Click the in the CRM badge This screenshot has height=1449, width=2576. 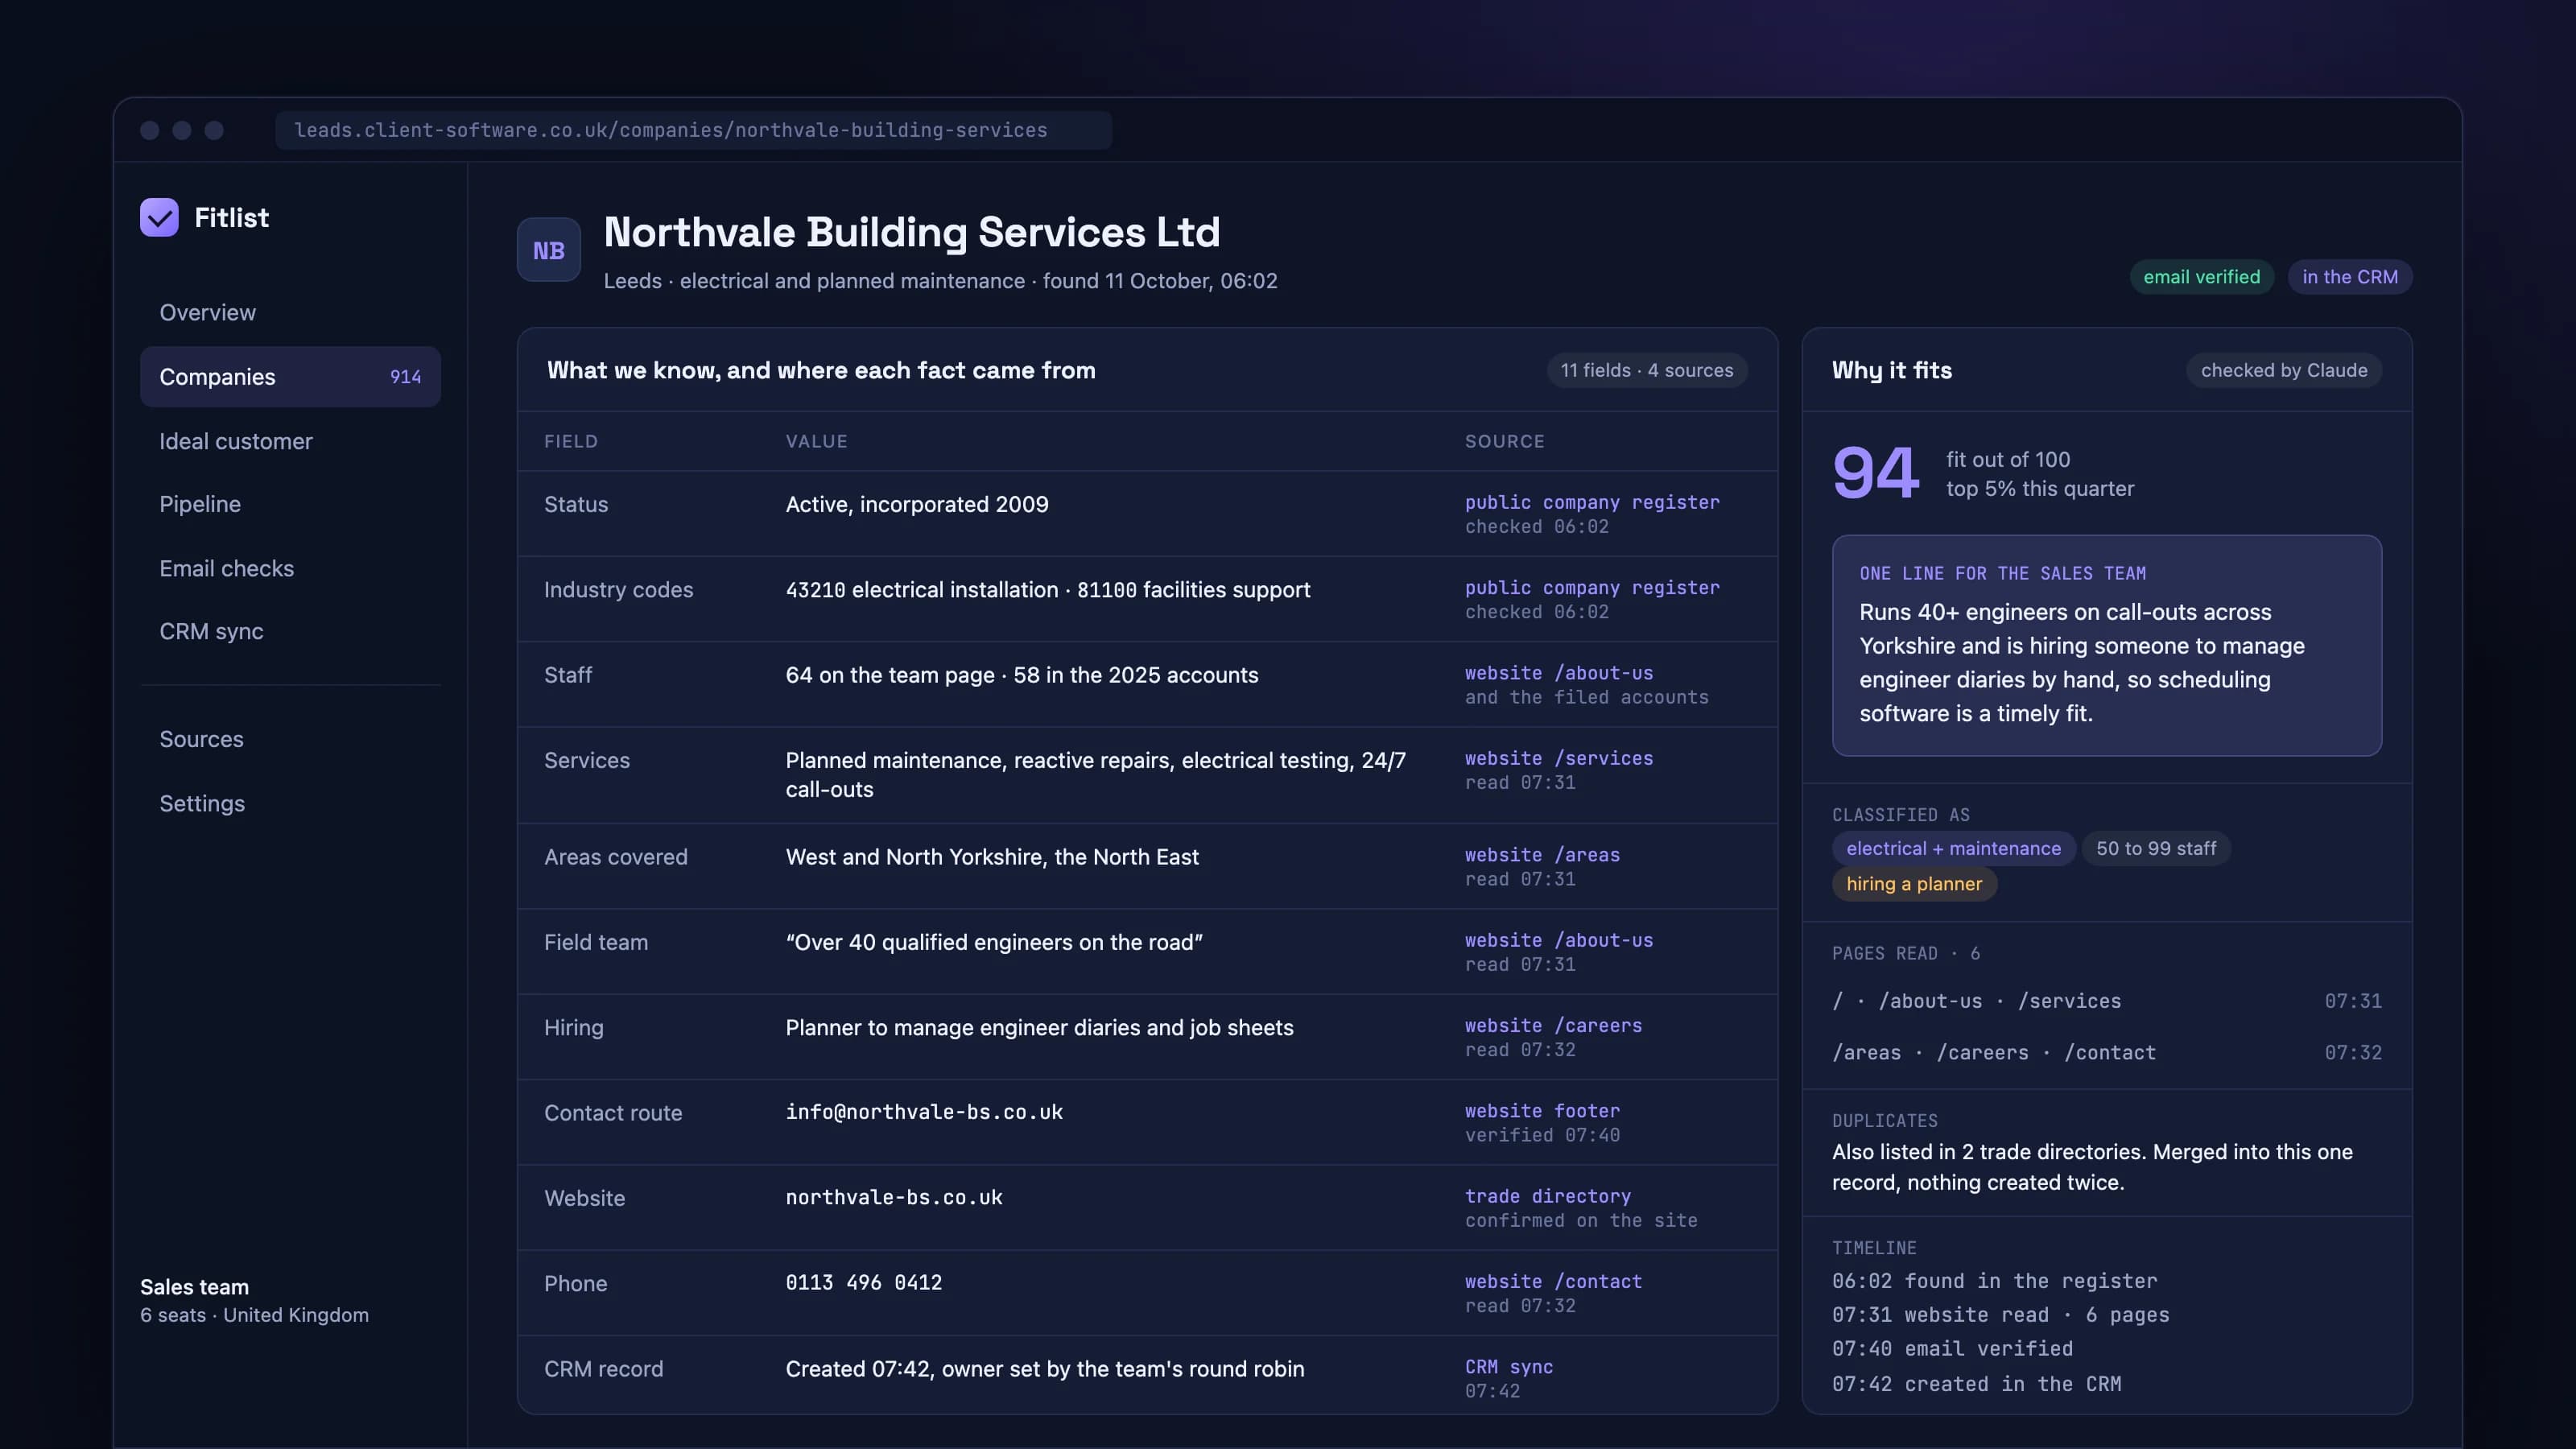pyautogui.click(x=2349, y=277)
